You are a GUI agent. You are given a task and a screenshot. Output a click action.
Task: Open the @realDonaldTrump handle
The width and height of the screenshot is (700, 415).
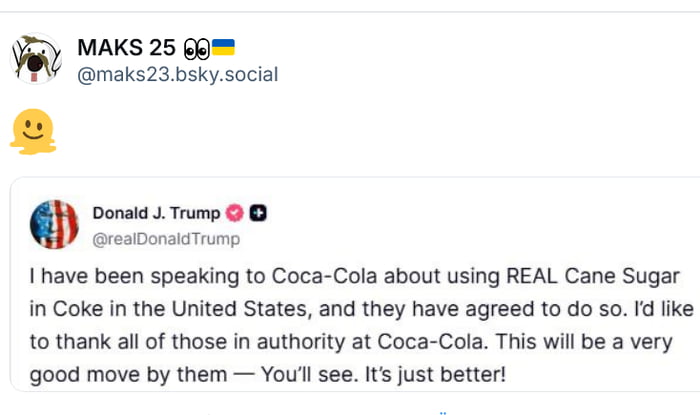click(x=166, y=239)
